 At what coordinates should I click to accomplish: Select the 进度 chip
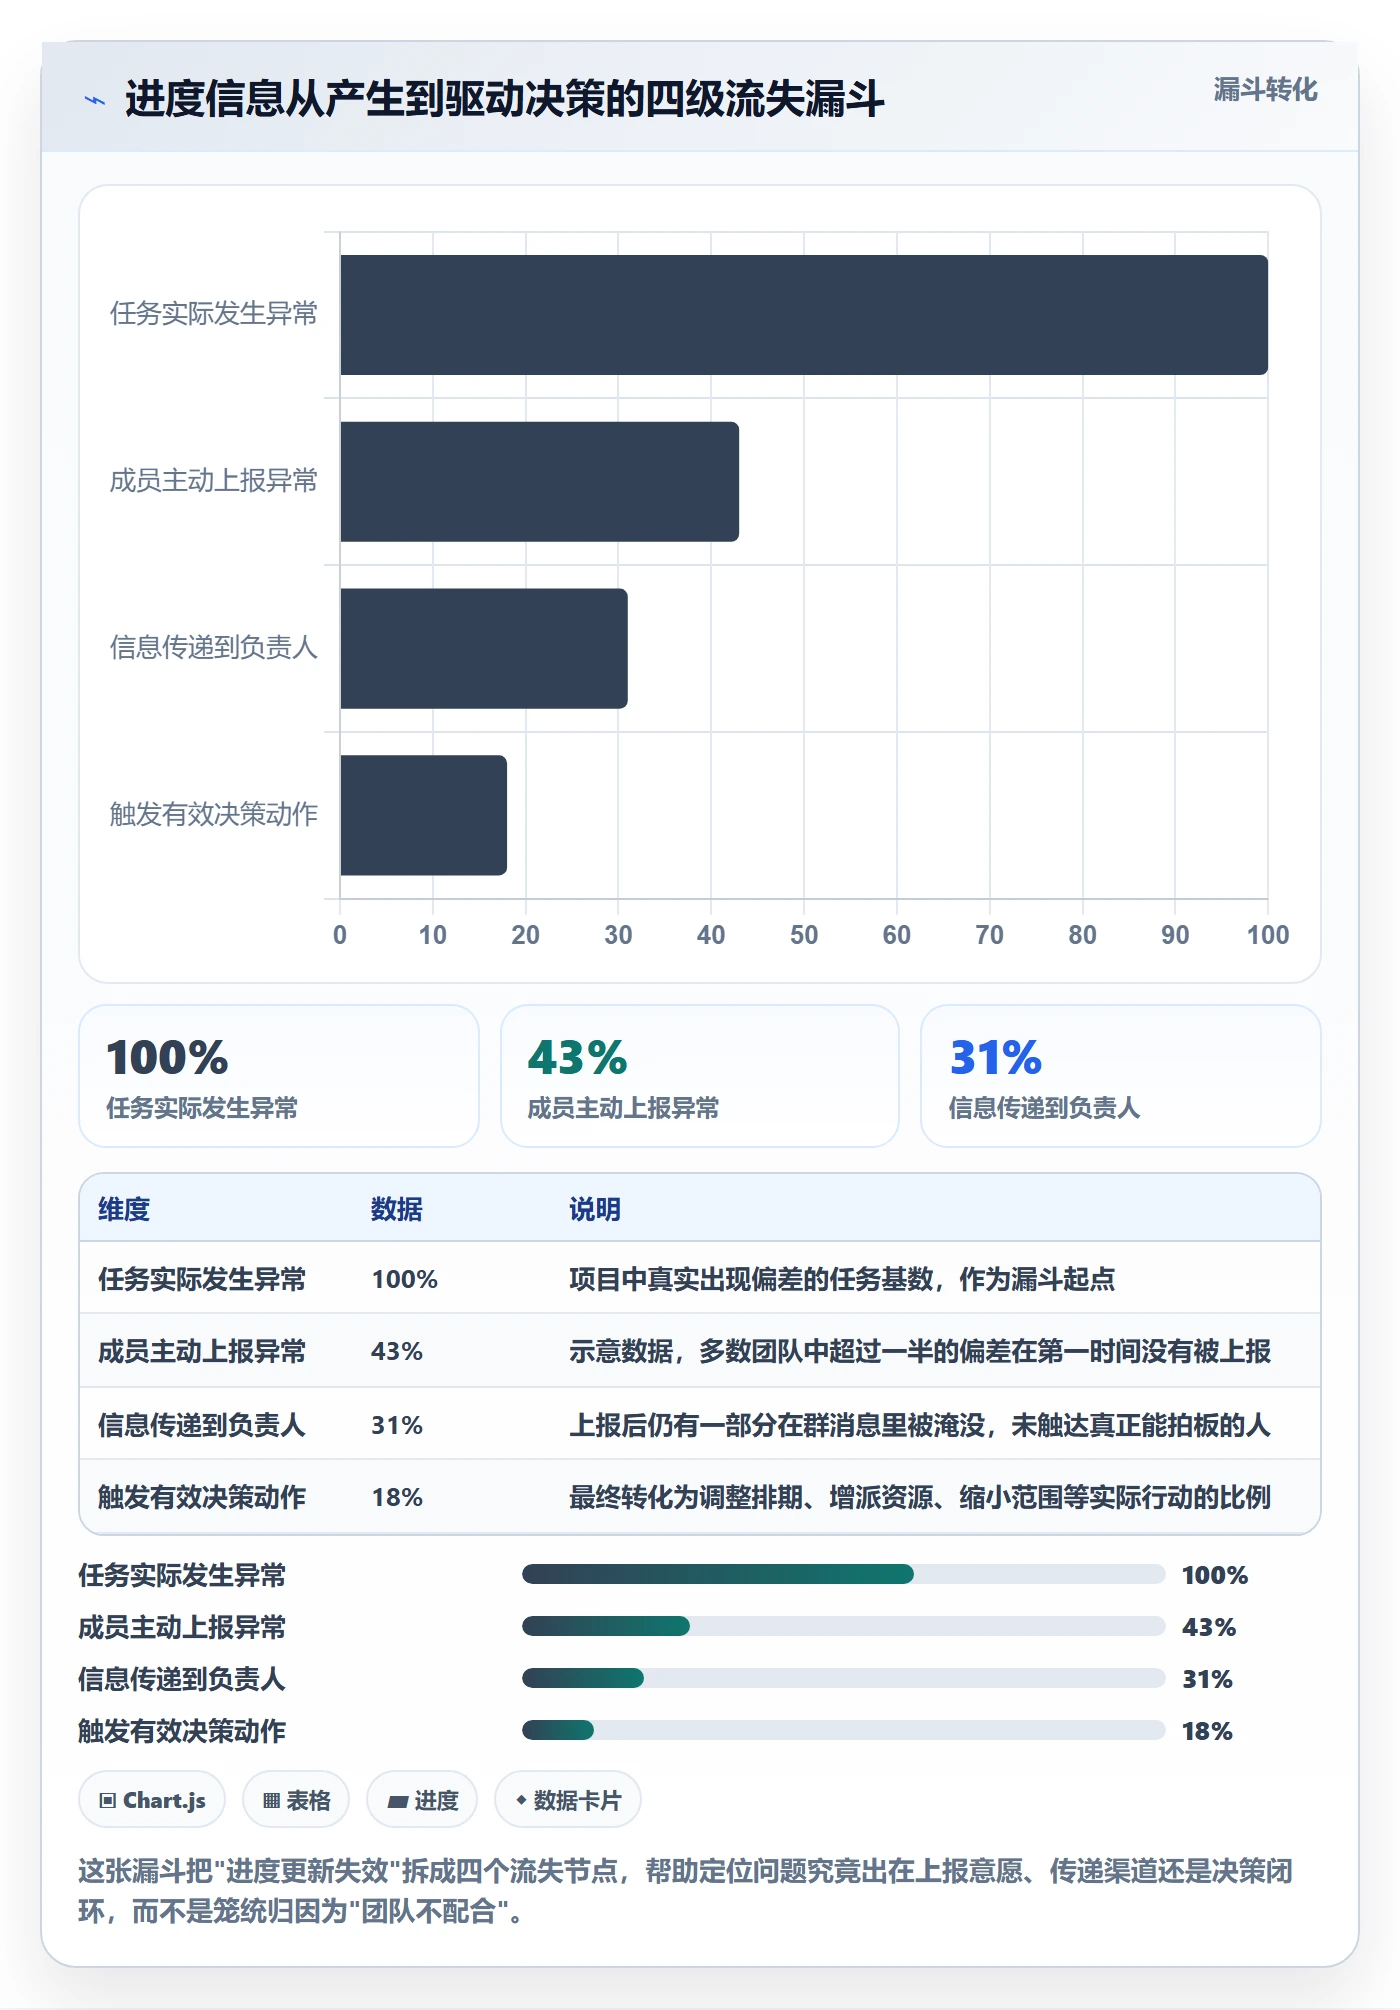click(x=422, y=1800)
